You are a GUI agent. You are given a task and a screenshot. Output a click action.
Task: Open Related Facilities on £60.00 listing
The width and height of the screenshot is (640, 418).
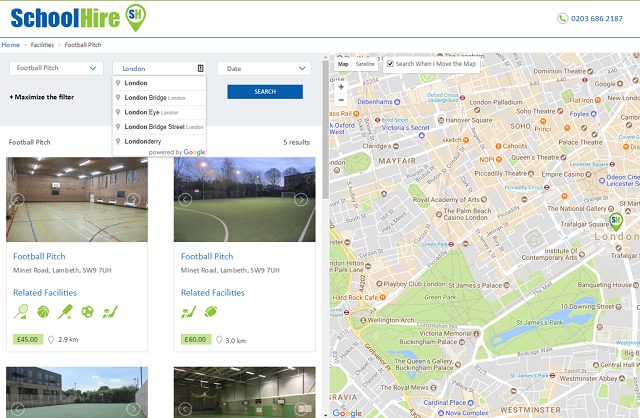click(213, 293)
